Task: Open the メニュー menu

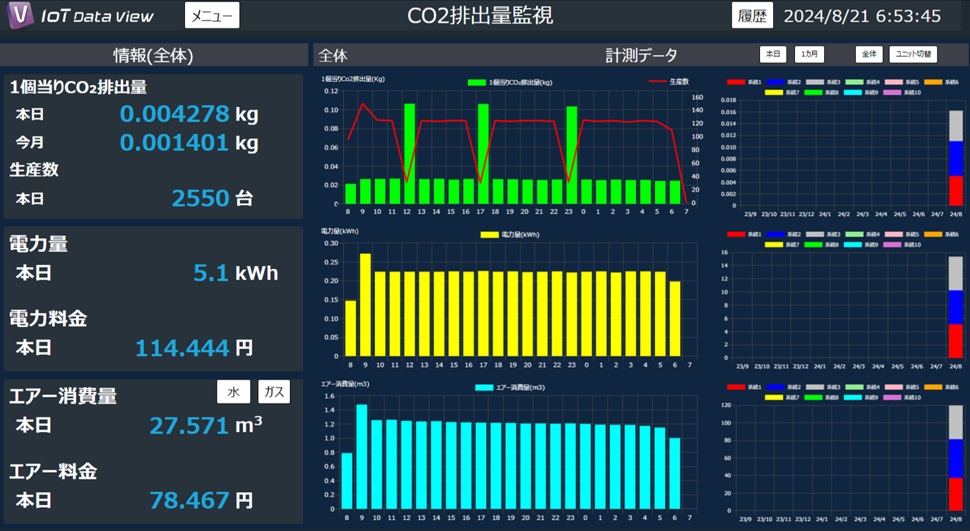Action: pos(212,16)
